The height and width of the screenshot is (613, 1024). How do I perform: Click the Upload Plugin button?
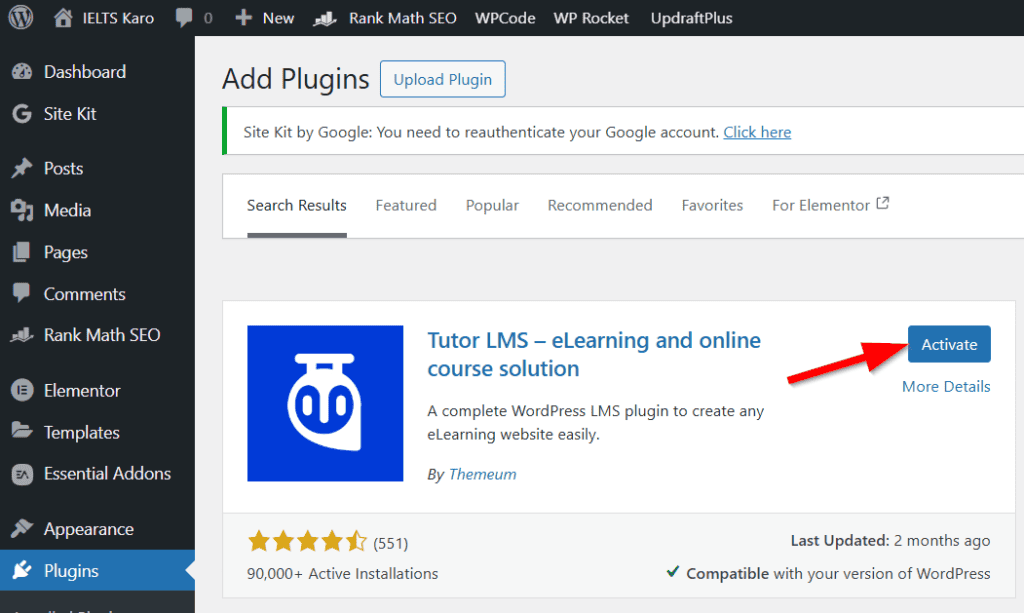(x=443, y=79)
